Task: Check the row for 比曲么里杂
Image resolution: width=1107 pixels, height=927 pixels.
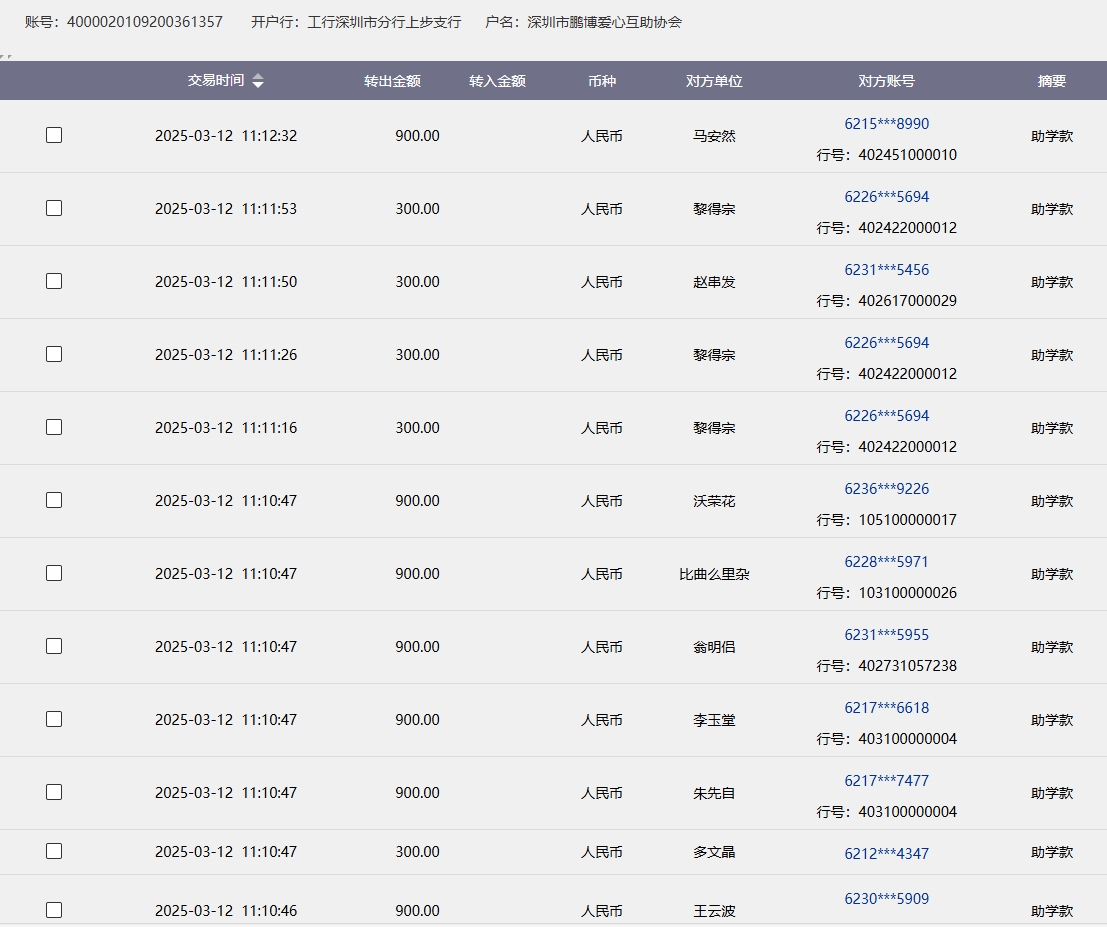Action: tap(54, 573)
